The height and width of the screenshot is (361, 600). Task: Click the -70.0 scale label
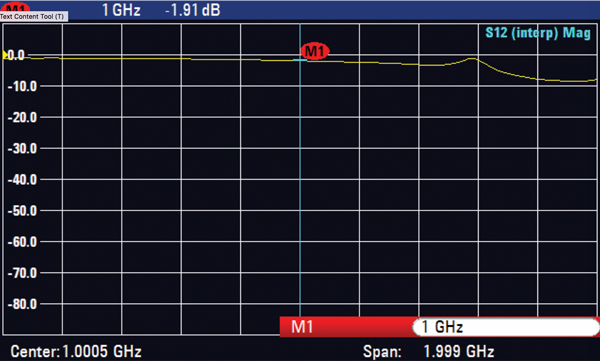point(23,273)
